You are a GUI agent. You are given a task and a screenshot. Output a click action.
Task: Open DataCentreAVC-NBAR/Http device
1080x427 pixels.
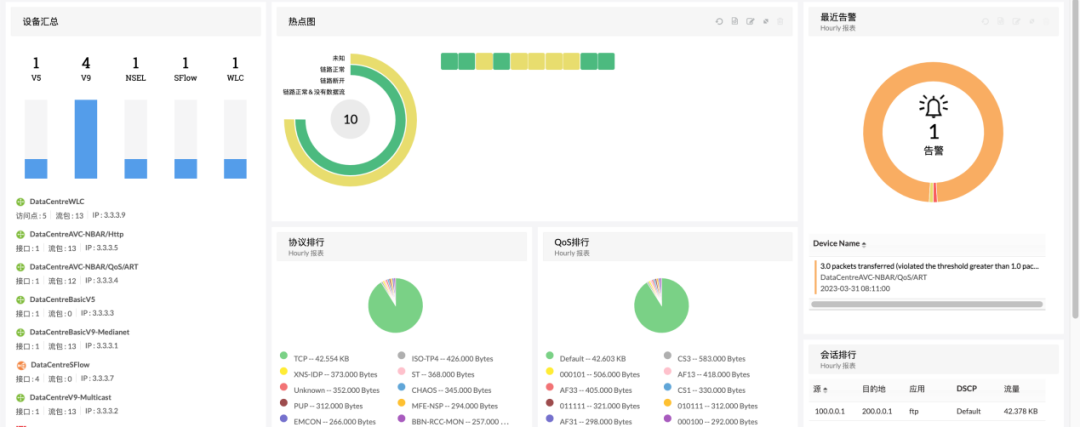tap(76, 234)
